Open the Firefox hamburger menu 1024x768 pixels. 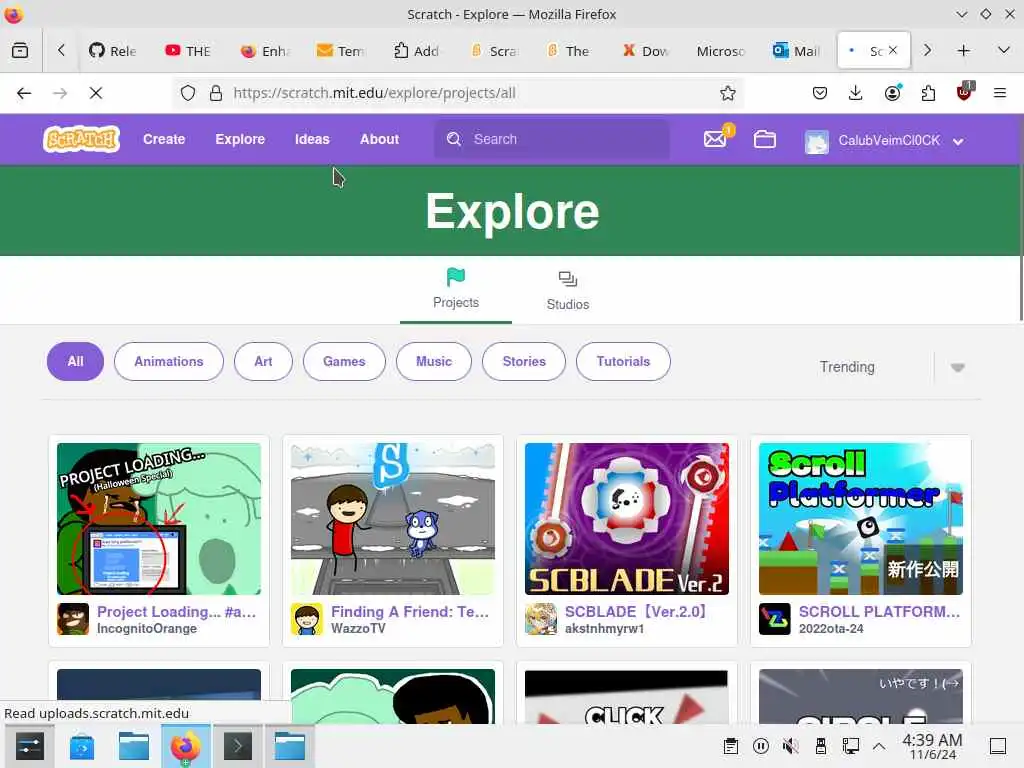point(1000,93)
